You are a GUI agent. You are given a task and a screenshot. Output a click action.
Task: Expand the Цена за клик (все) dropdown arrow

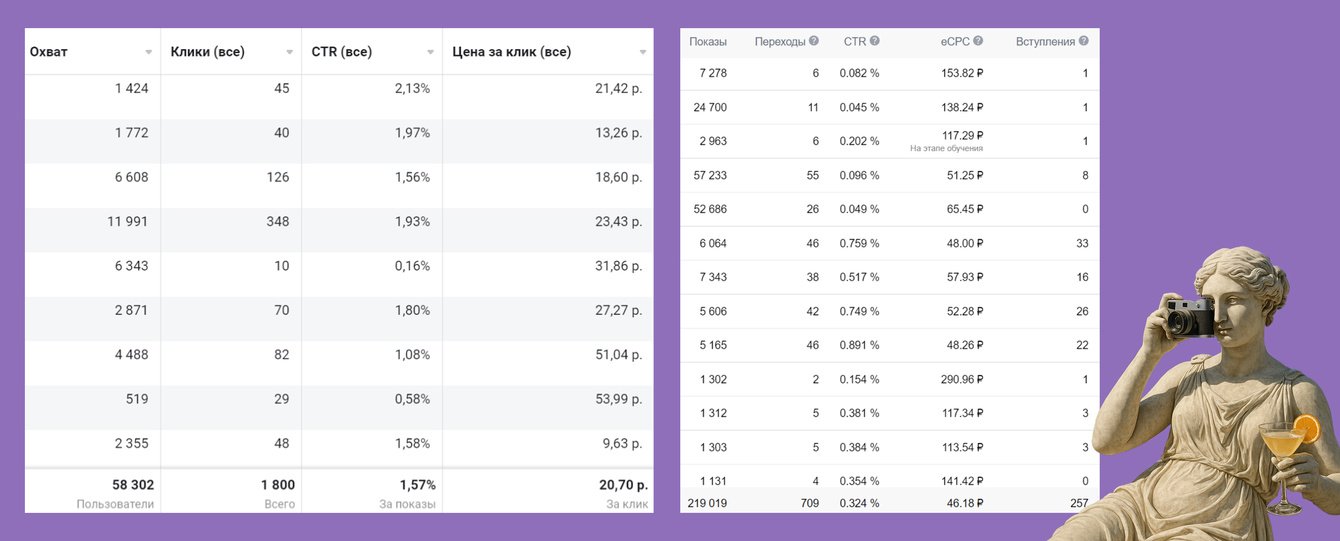(643, 52)
